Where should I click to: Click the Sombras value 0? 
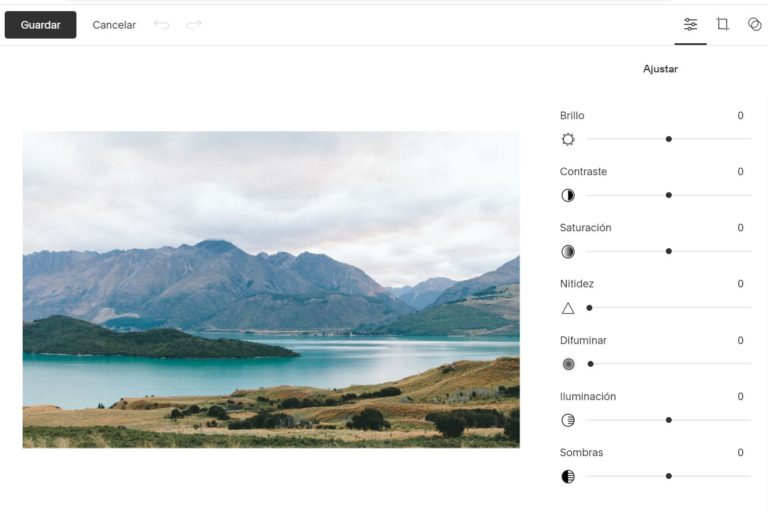coord(741,452)
